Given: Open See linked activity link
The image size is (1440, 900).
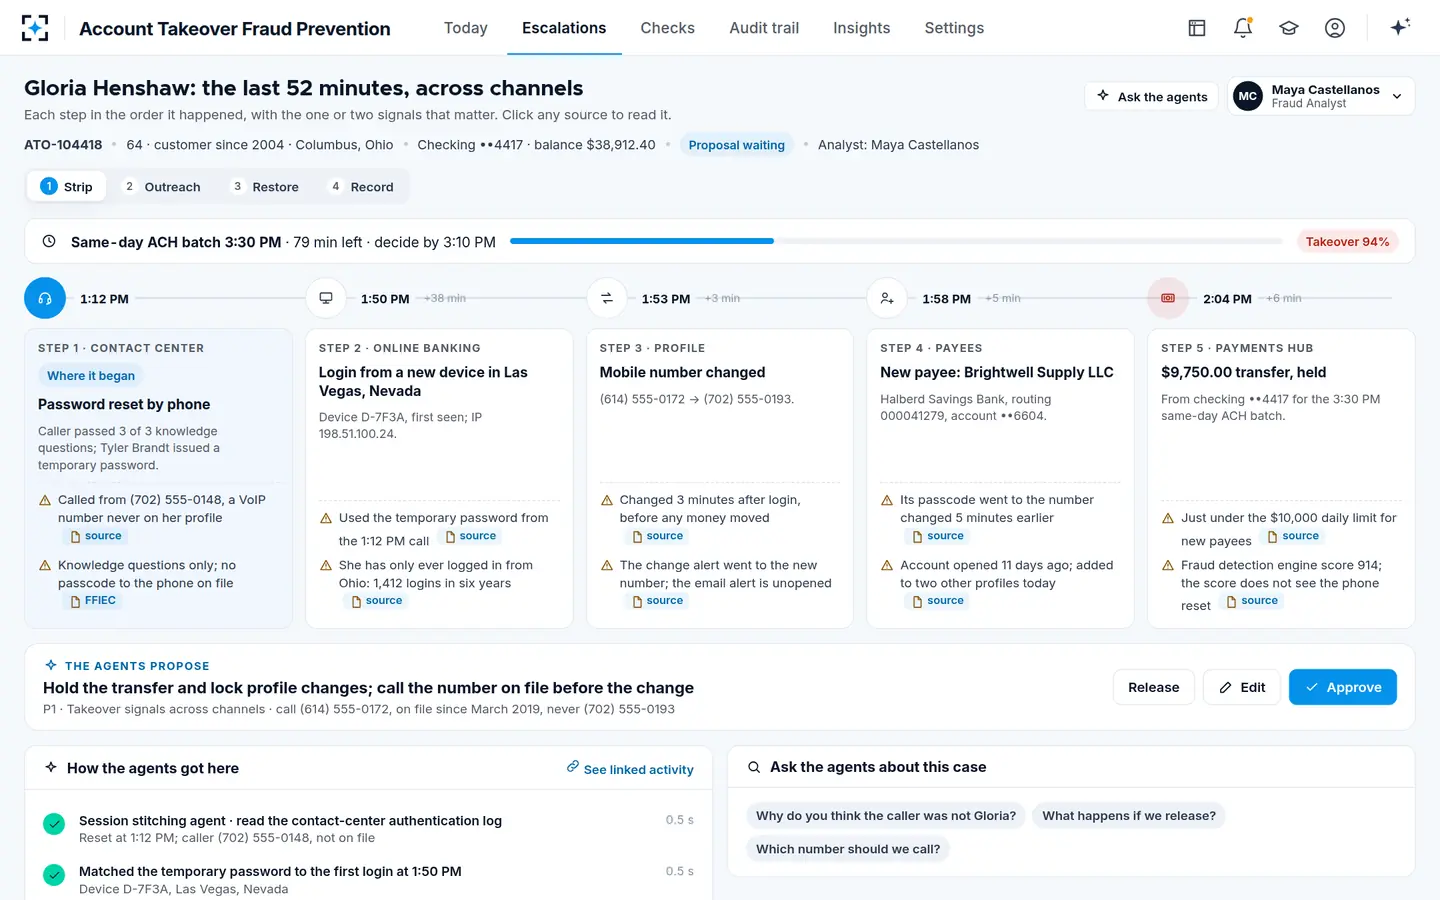Looking at the screenshot, I should point(630,769).
